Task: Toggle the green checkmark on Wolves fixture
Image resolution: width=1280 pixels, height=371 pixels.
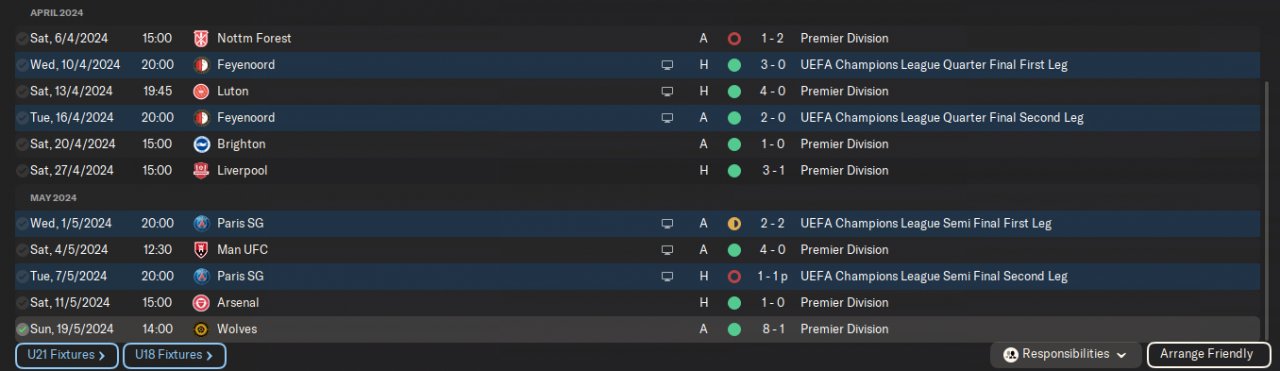Action: click(x=22, y=328)
